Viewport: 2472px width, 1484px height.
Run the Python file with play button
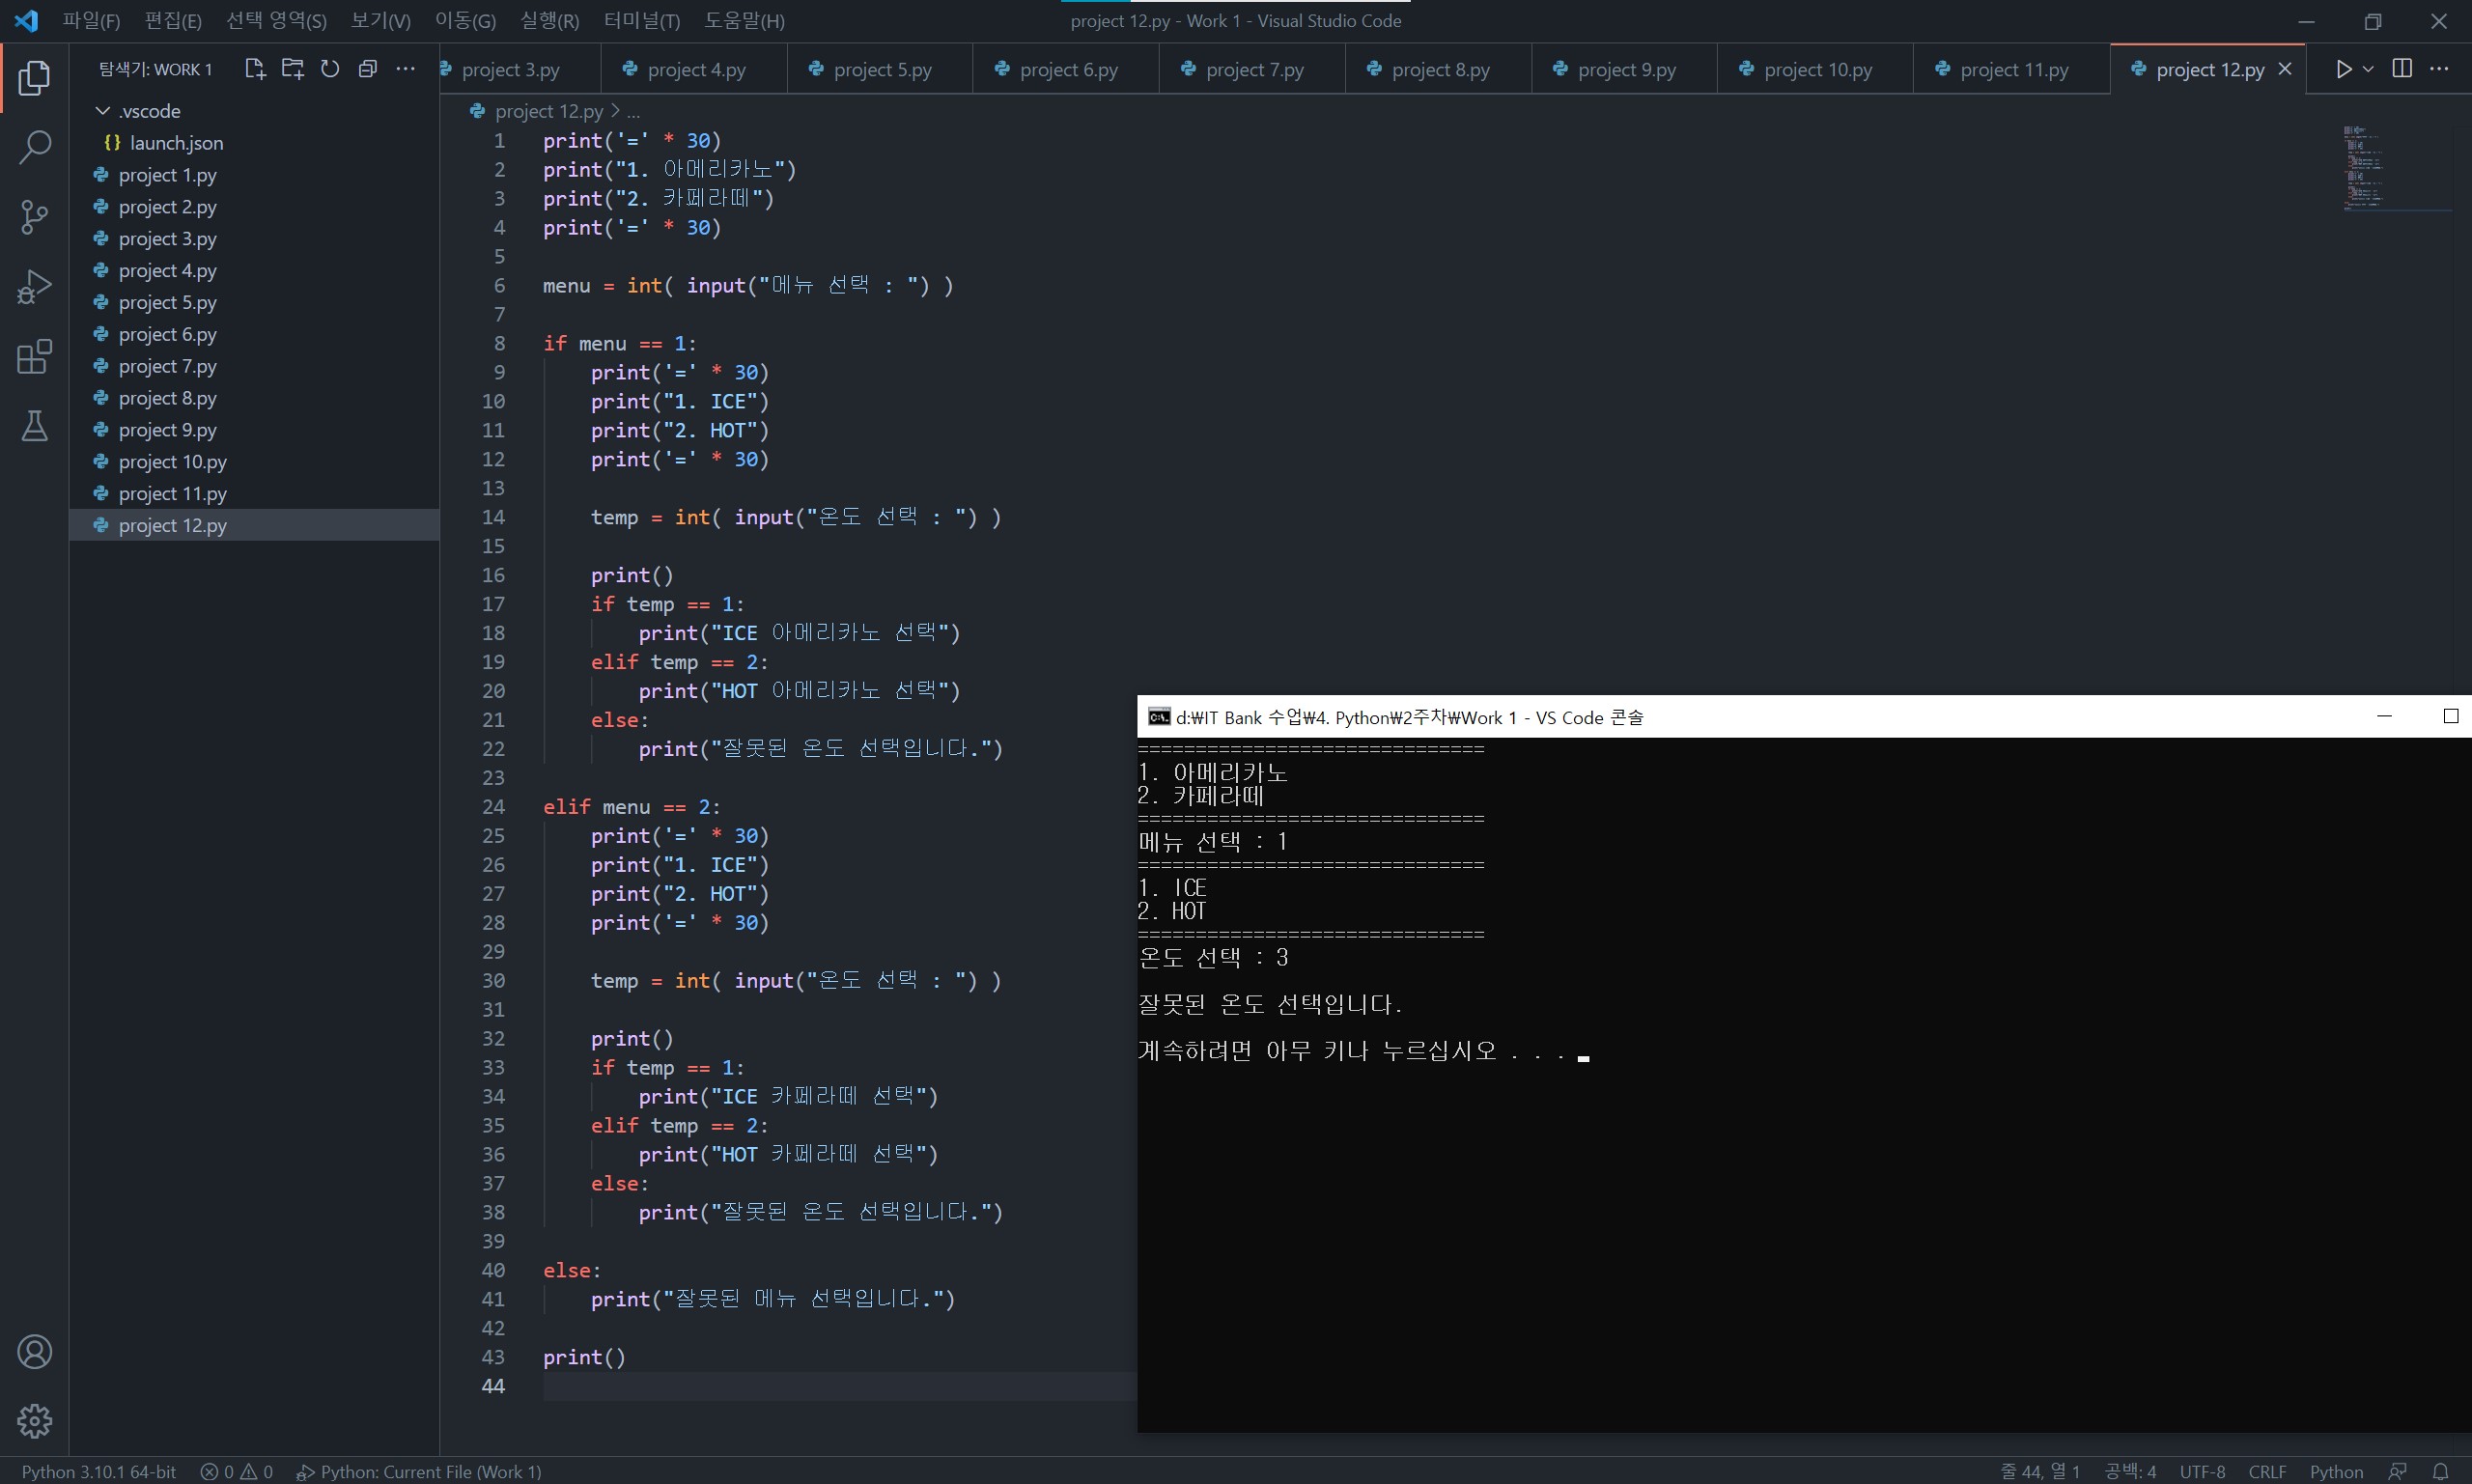(2343, 69)
